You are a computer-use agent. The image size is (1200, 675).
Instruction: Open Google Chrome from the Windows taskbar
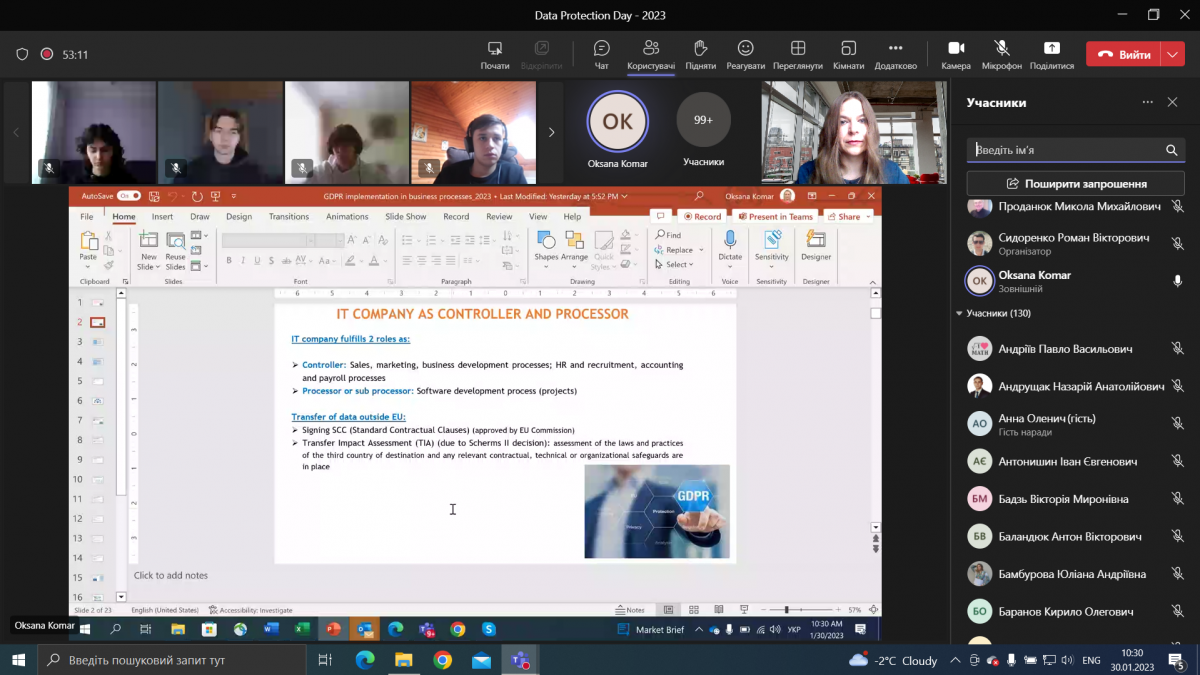point(443,660)
